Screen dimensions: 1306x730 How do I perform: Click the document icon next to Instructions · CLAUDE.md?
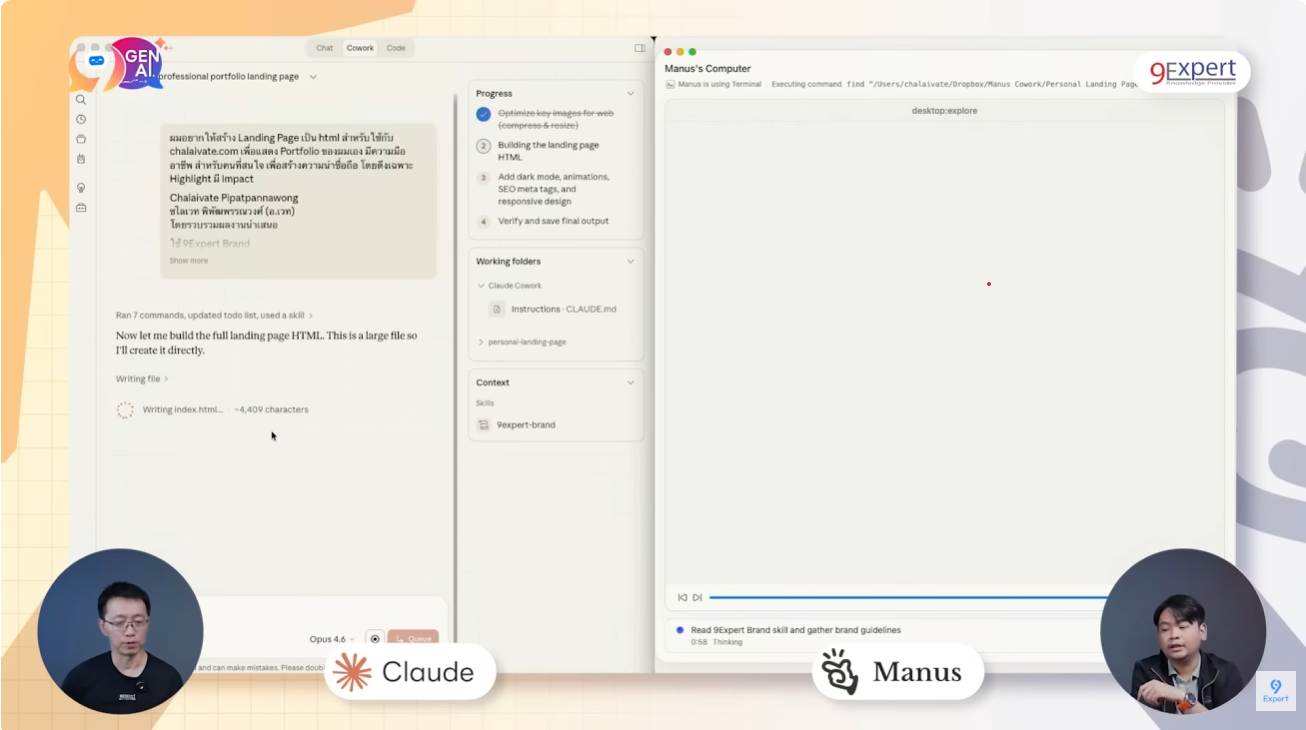497,309
